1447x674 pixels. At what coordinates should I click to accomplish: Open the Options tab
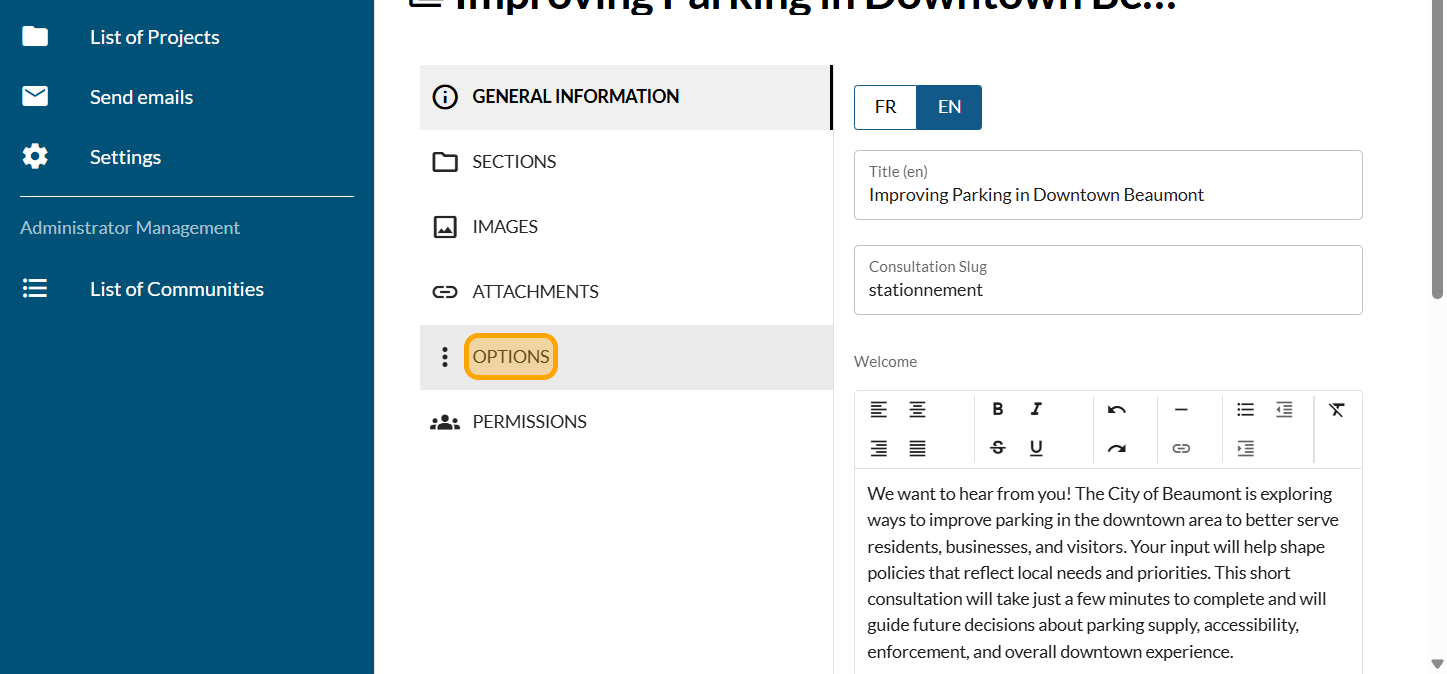(511, 357)
